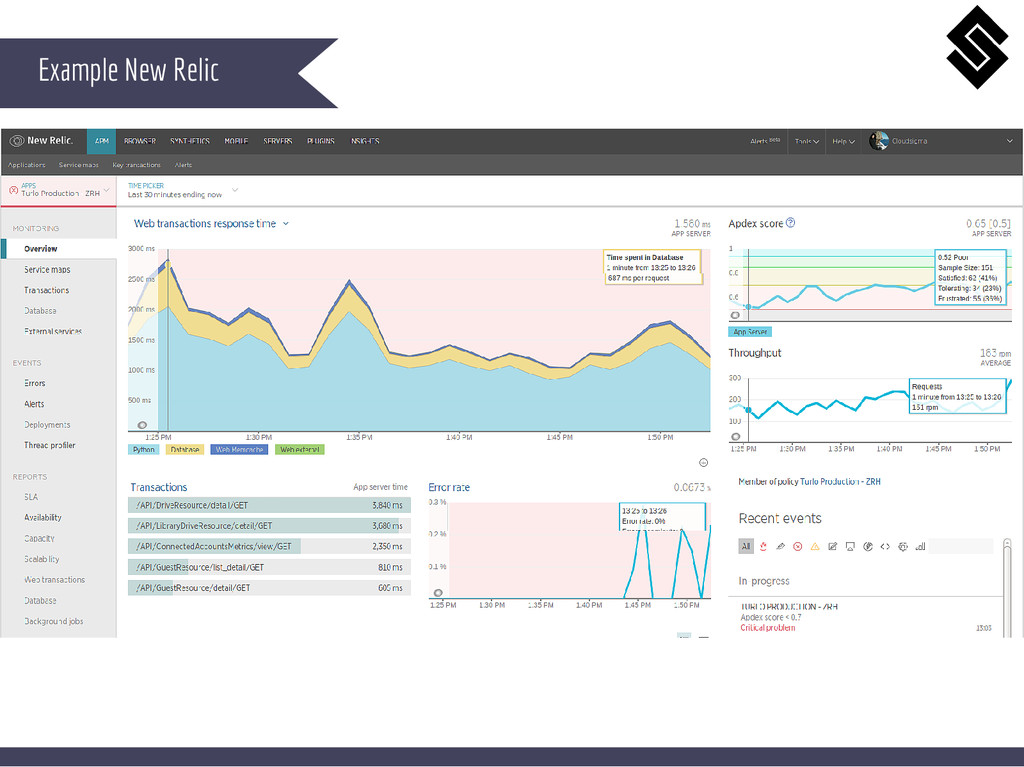This screenshot has width=1024, height=767.
Task: Open Turlo Production - ZRH policy link
Action: (x=840, y=481)
